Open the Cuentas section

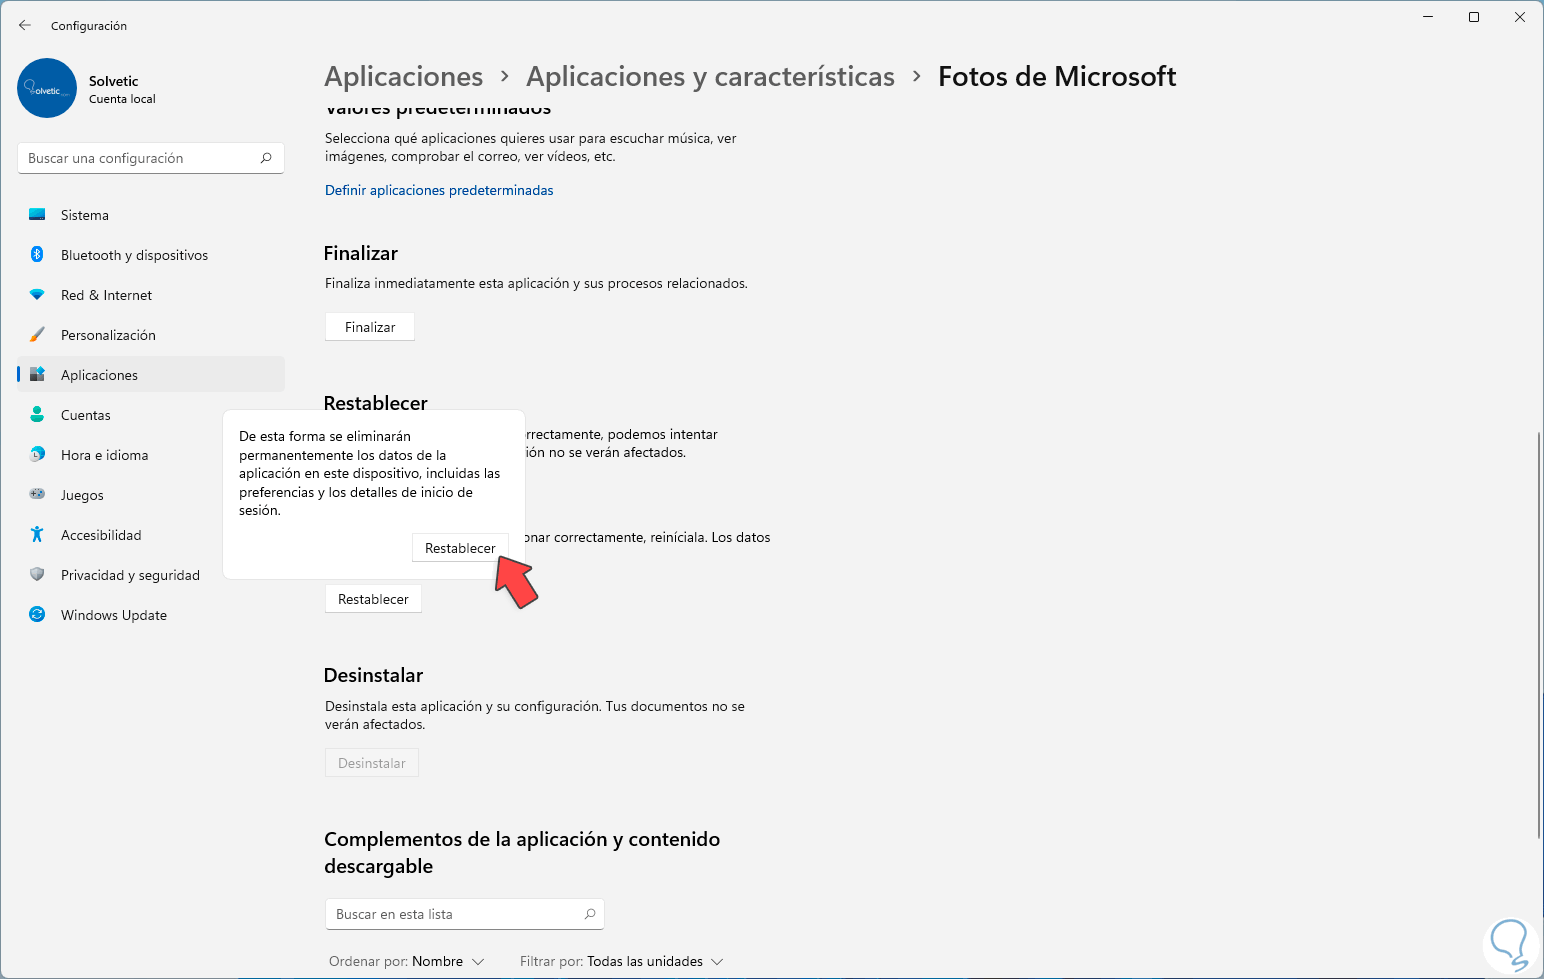pos(151,415)
